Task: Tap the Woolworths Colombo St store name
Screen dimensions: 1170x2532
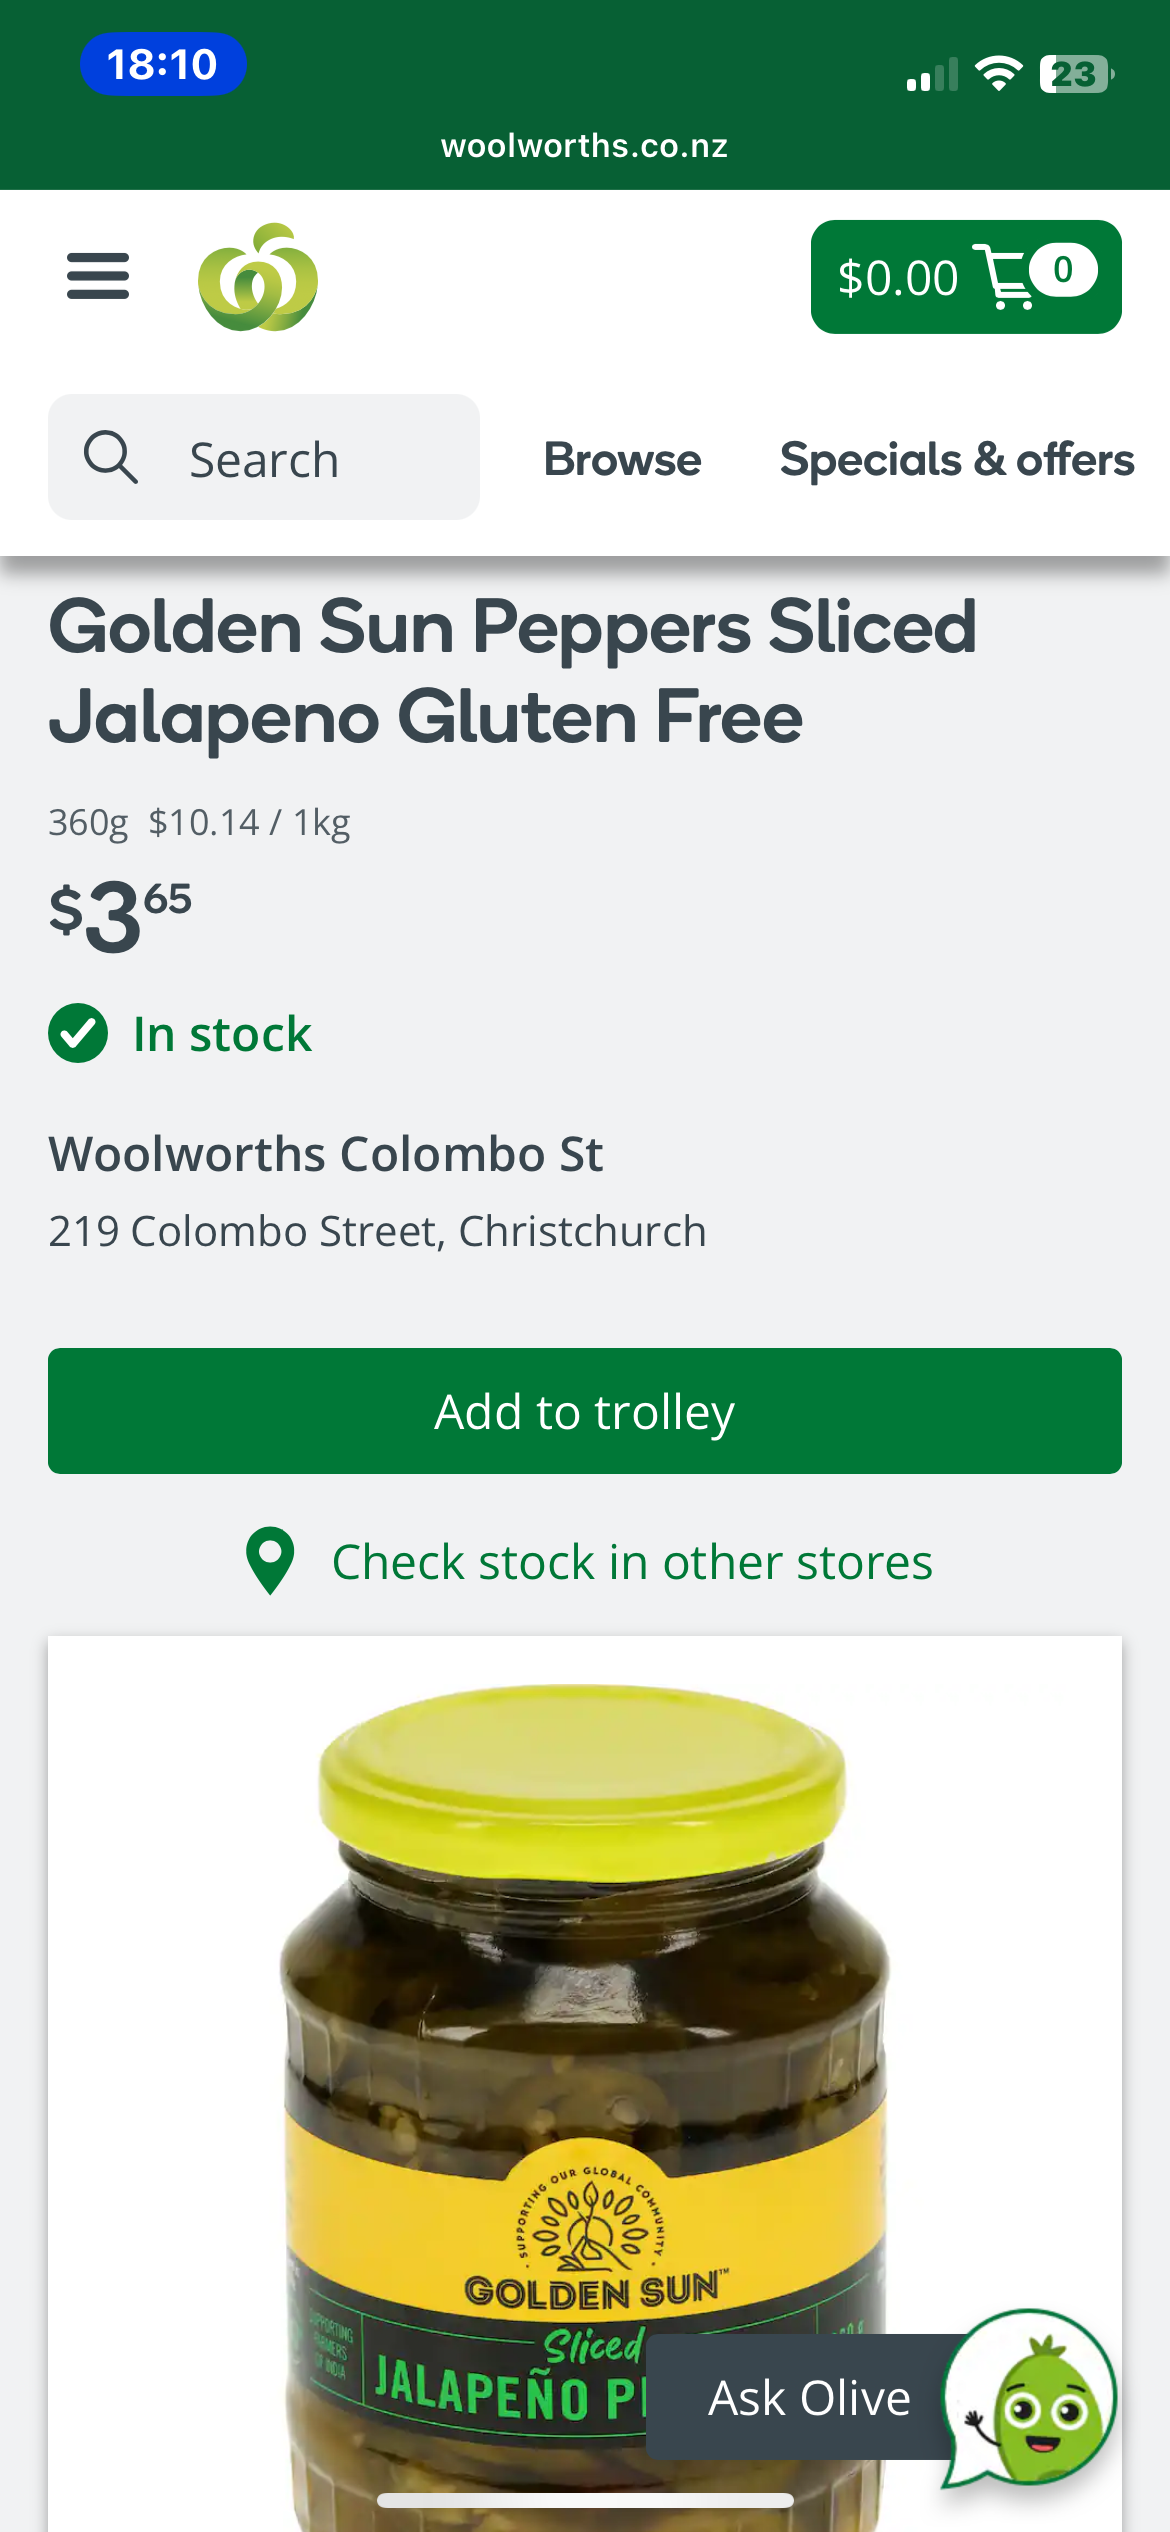Action: click(x=326, y=1154)
